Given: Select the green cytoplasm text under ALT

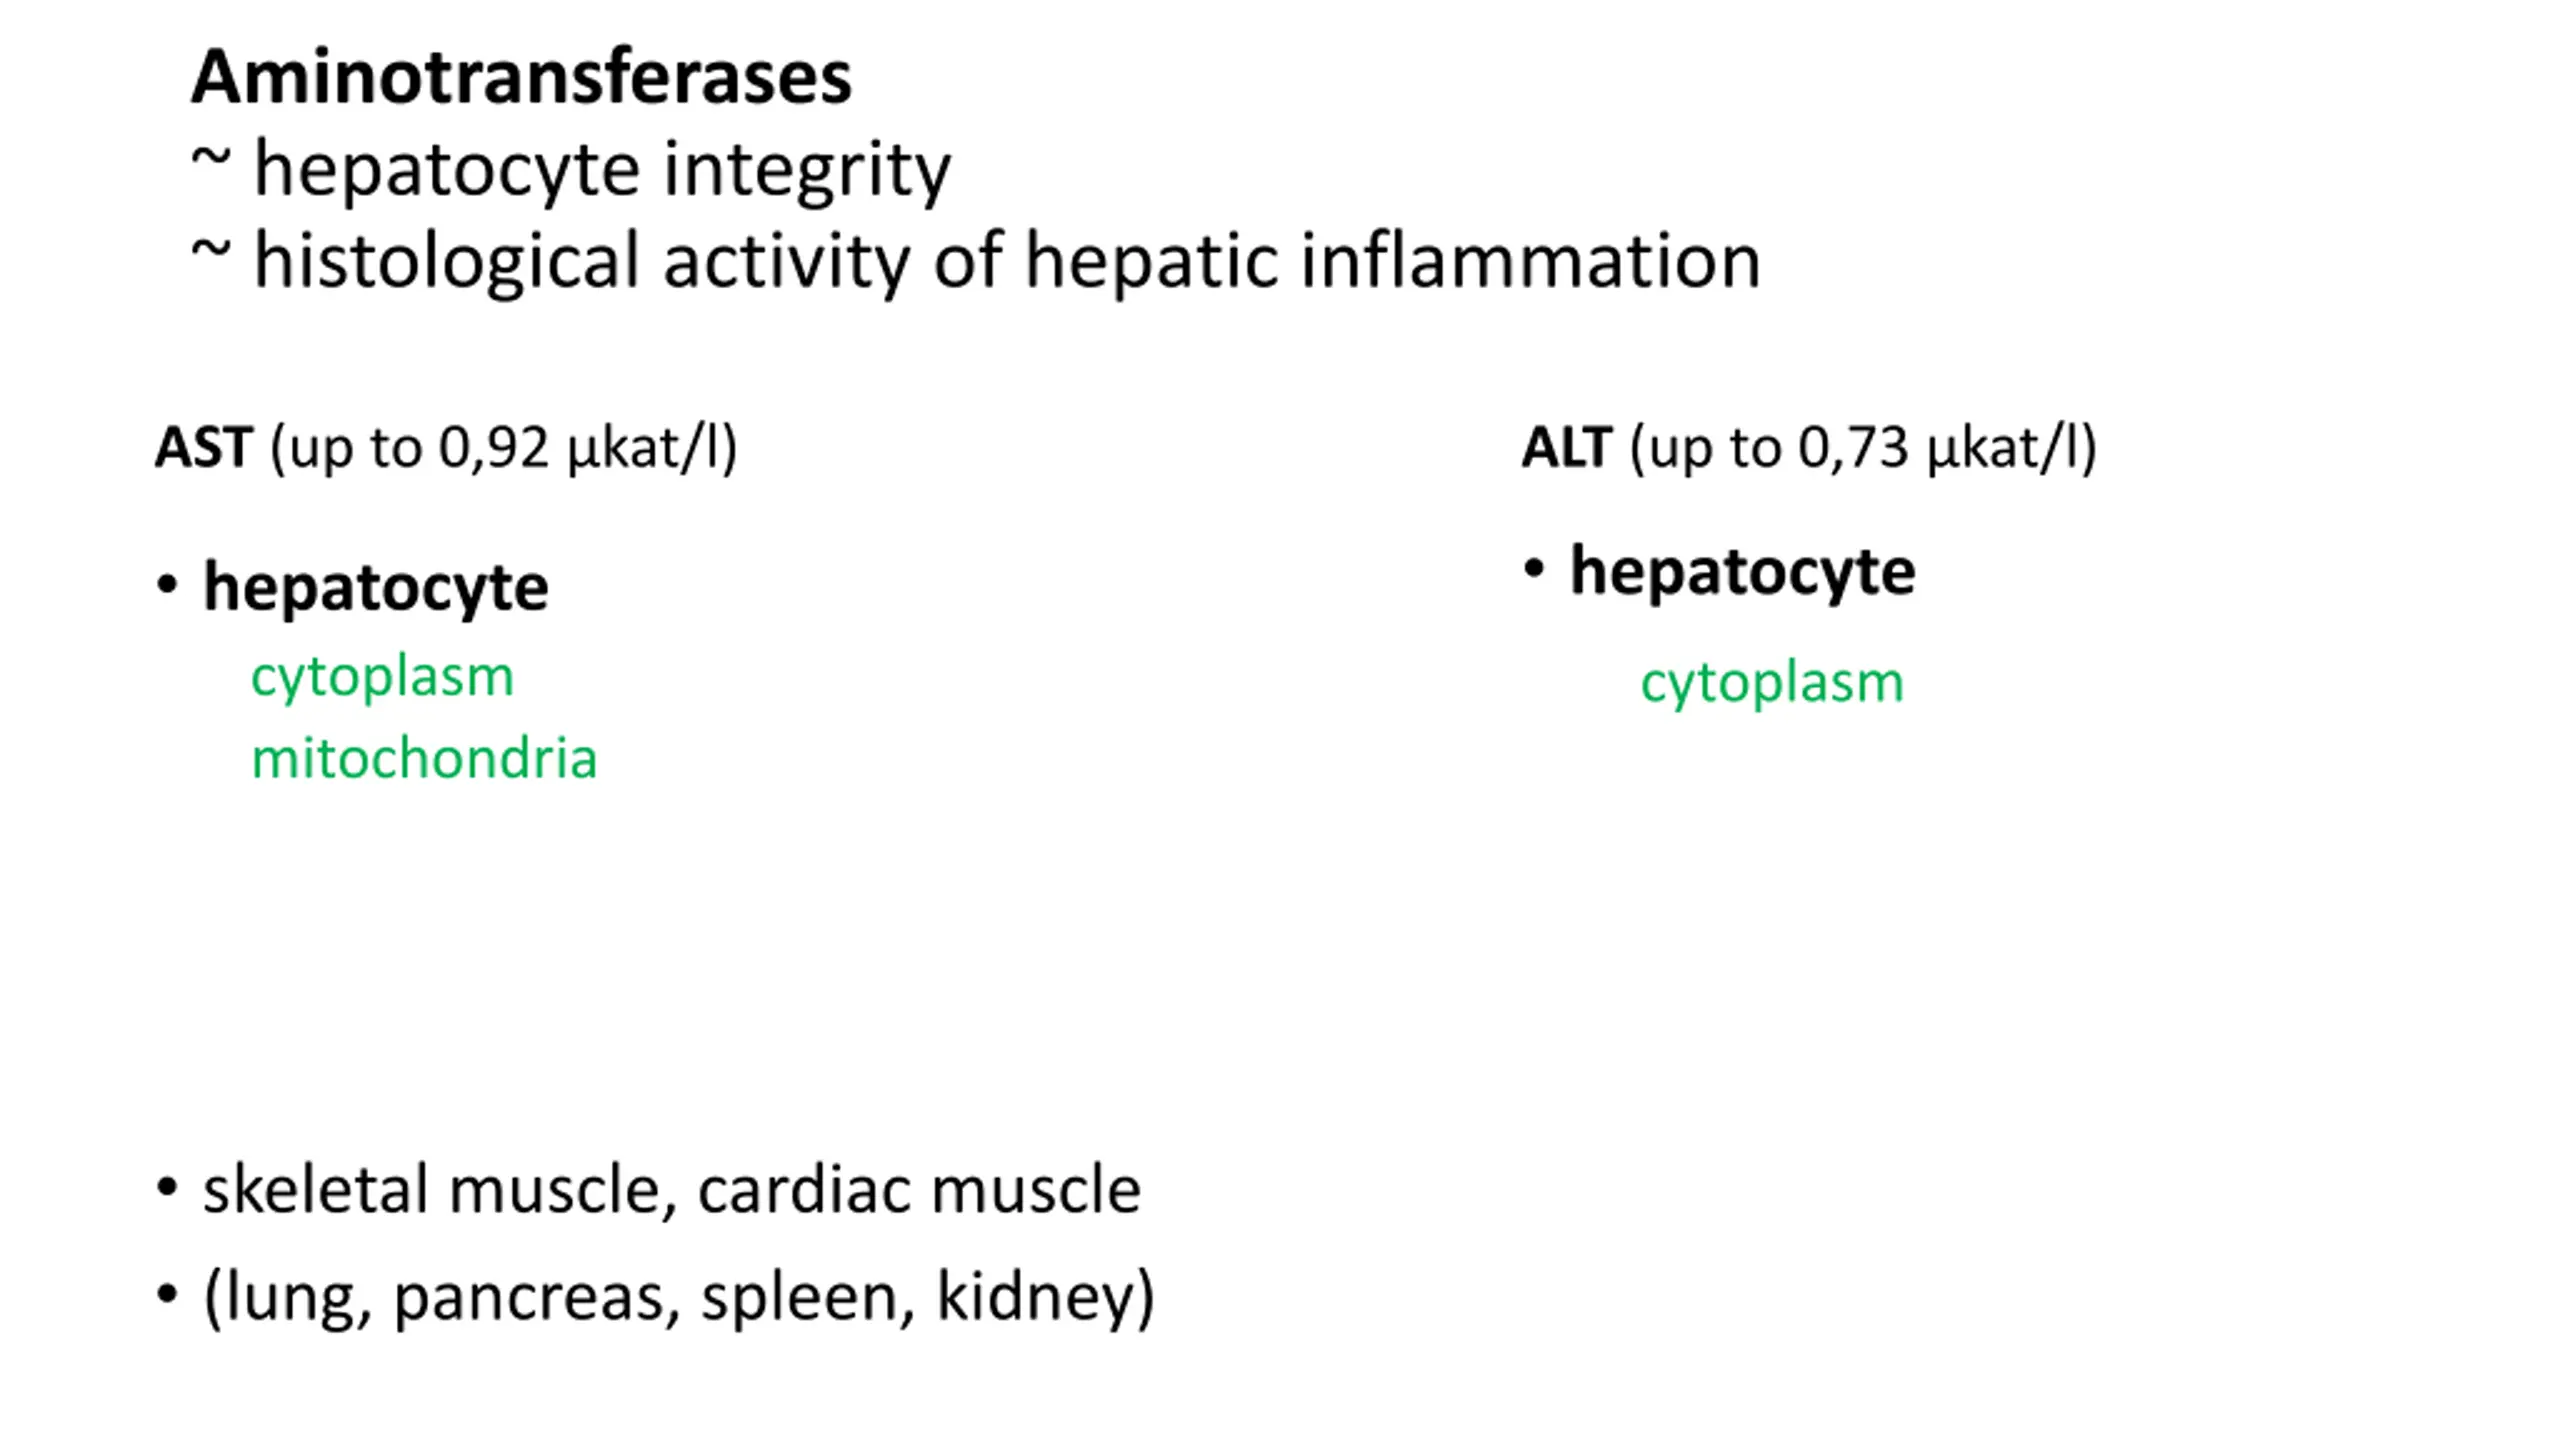Looking at the screenshot, I should [x=1772, y=685].
